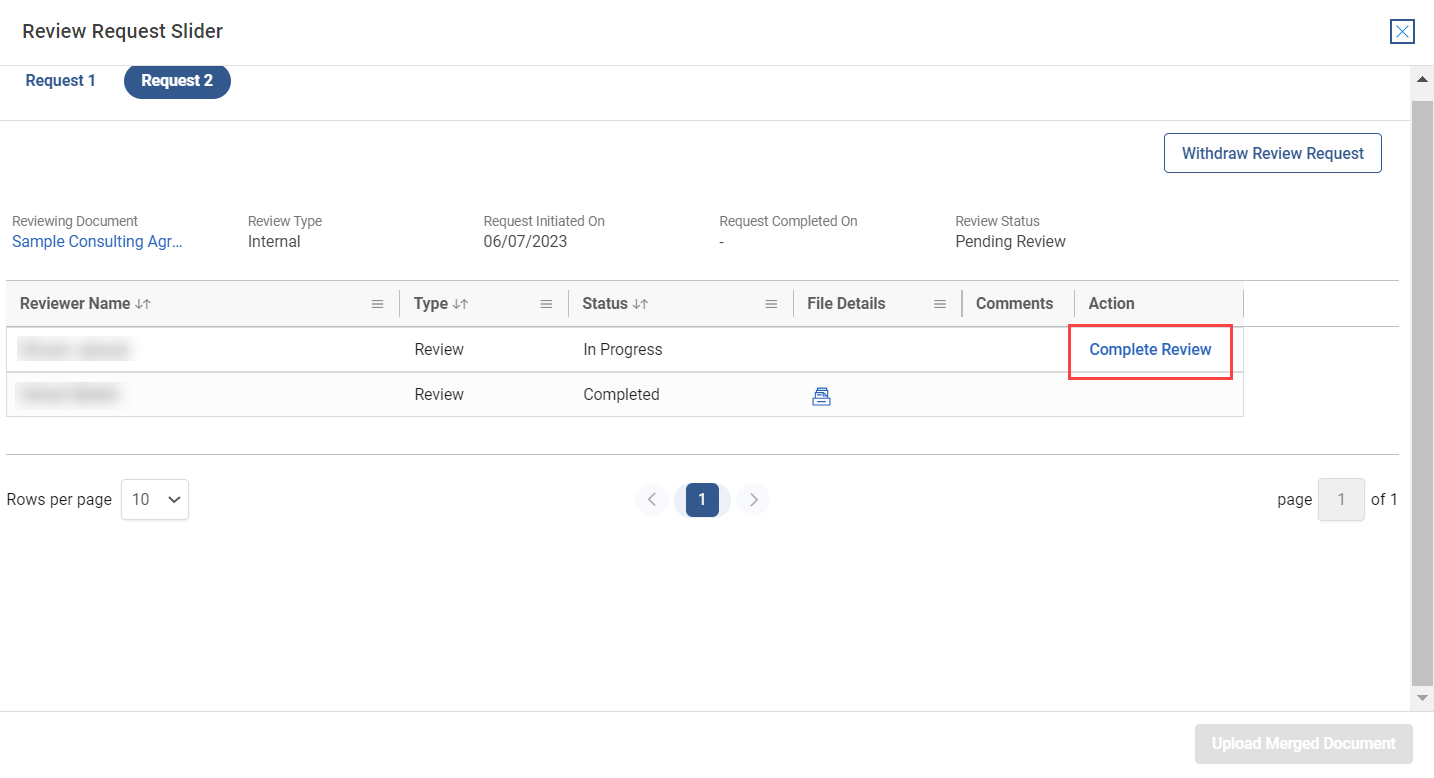Click the page number input field

[1341, 499]
